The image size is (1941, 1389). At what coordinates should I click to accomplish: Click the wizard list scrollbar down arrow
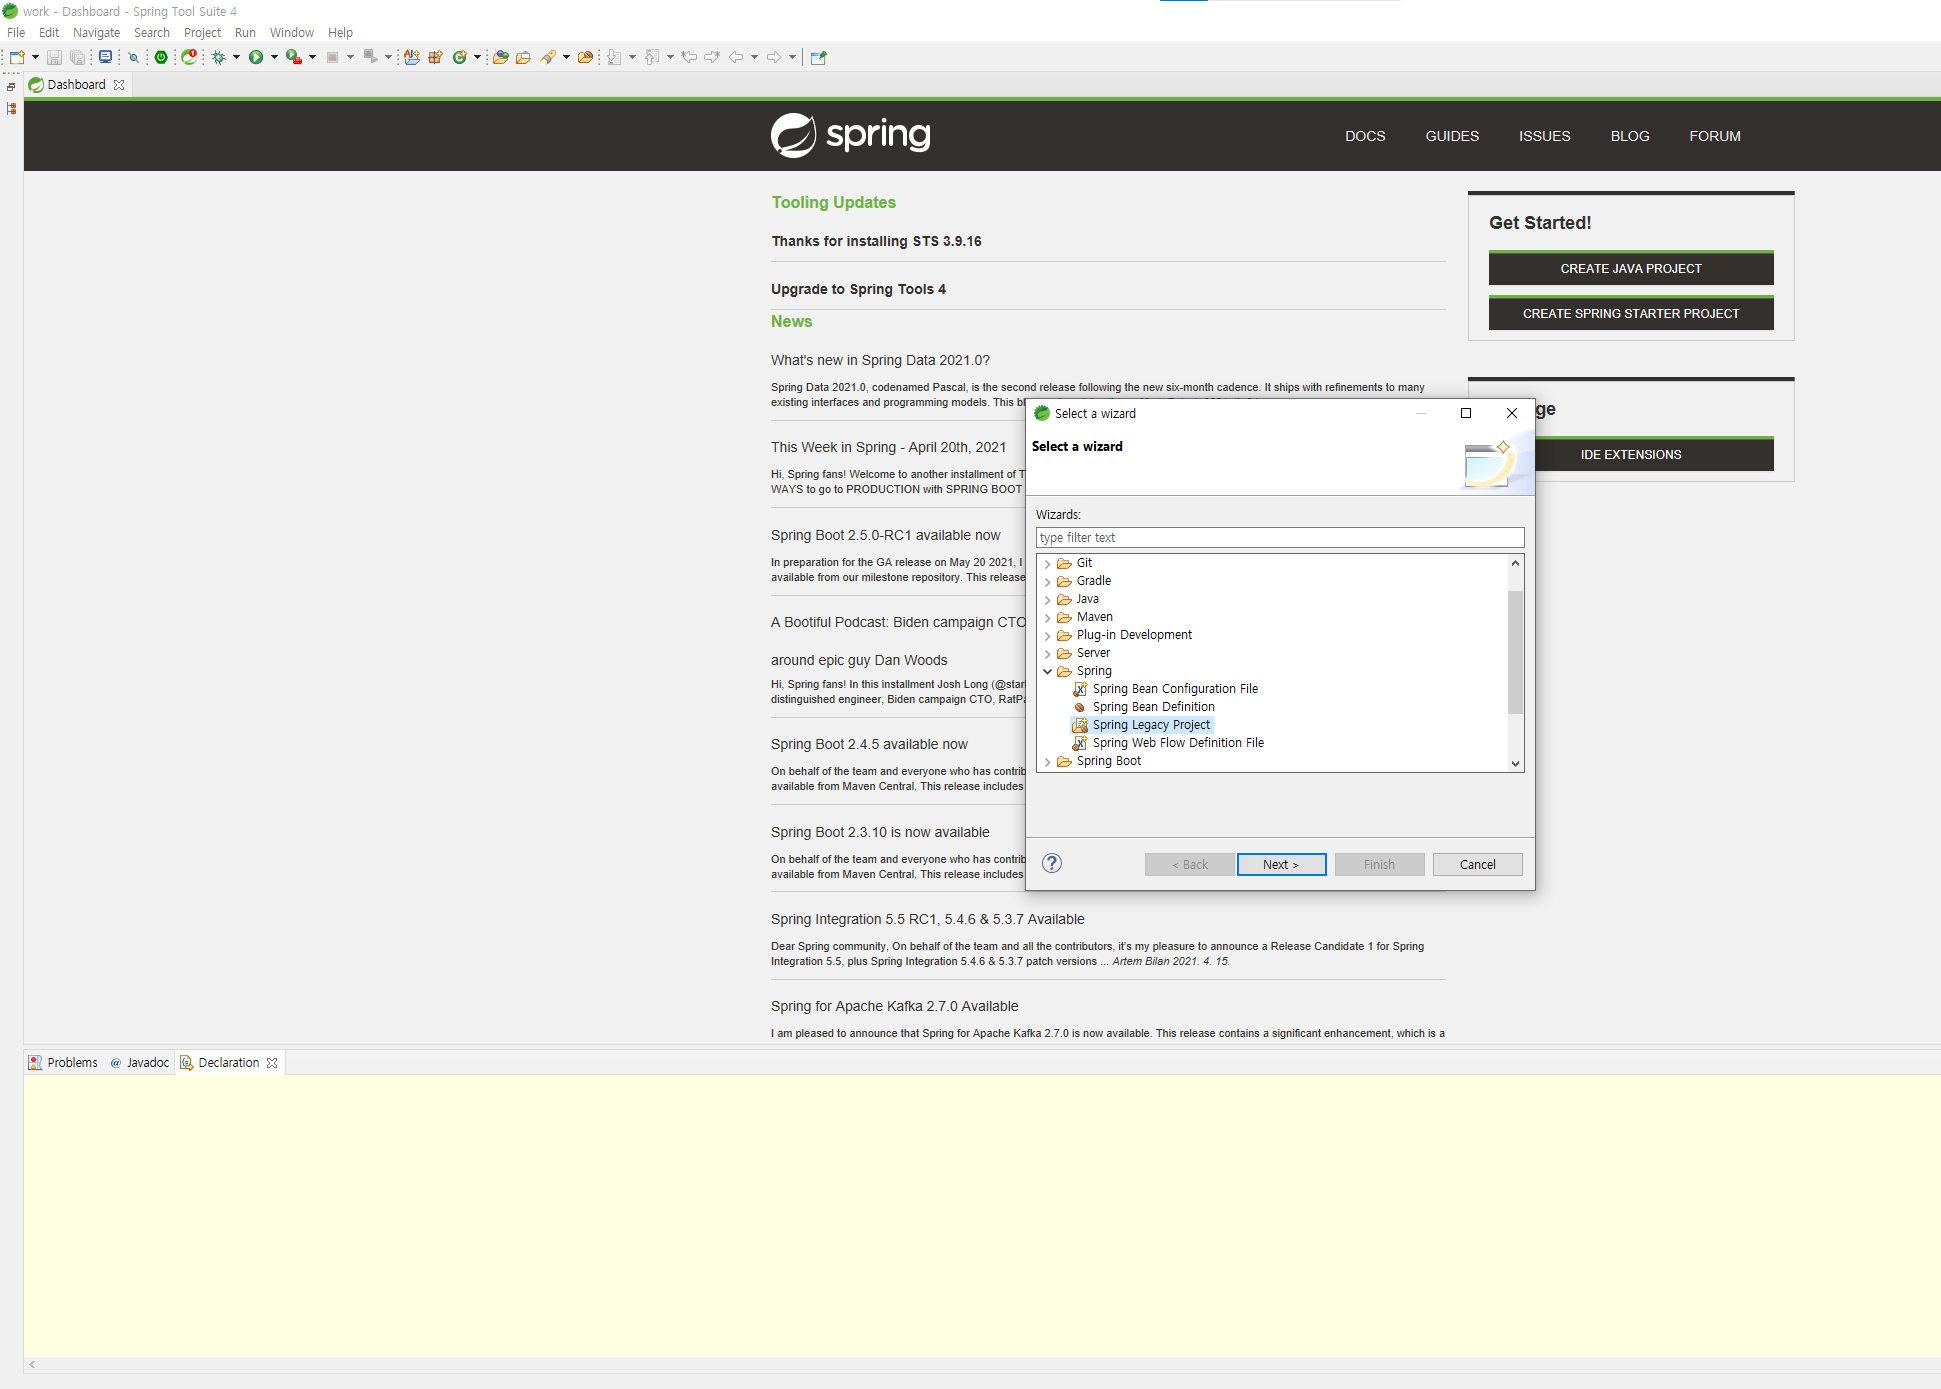(1515, 763)
